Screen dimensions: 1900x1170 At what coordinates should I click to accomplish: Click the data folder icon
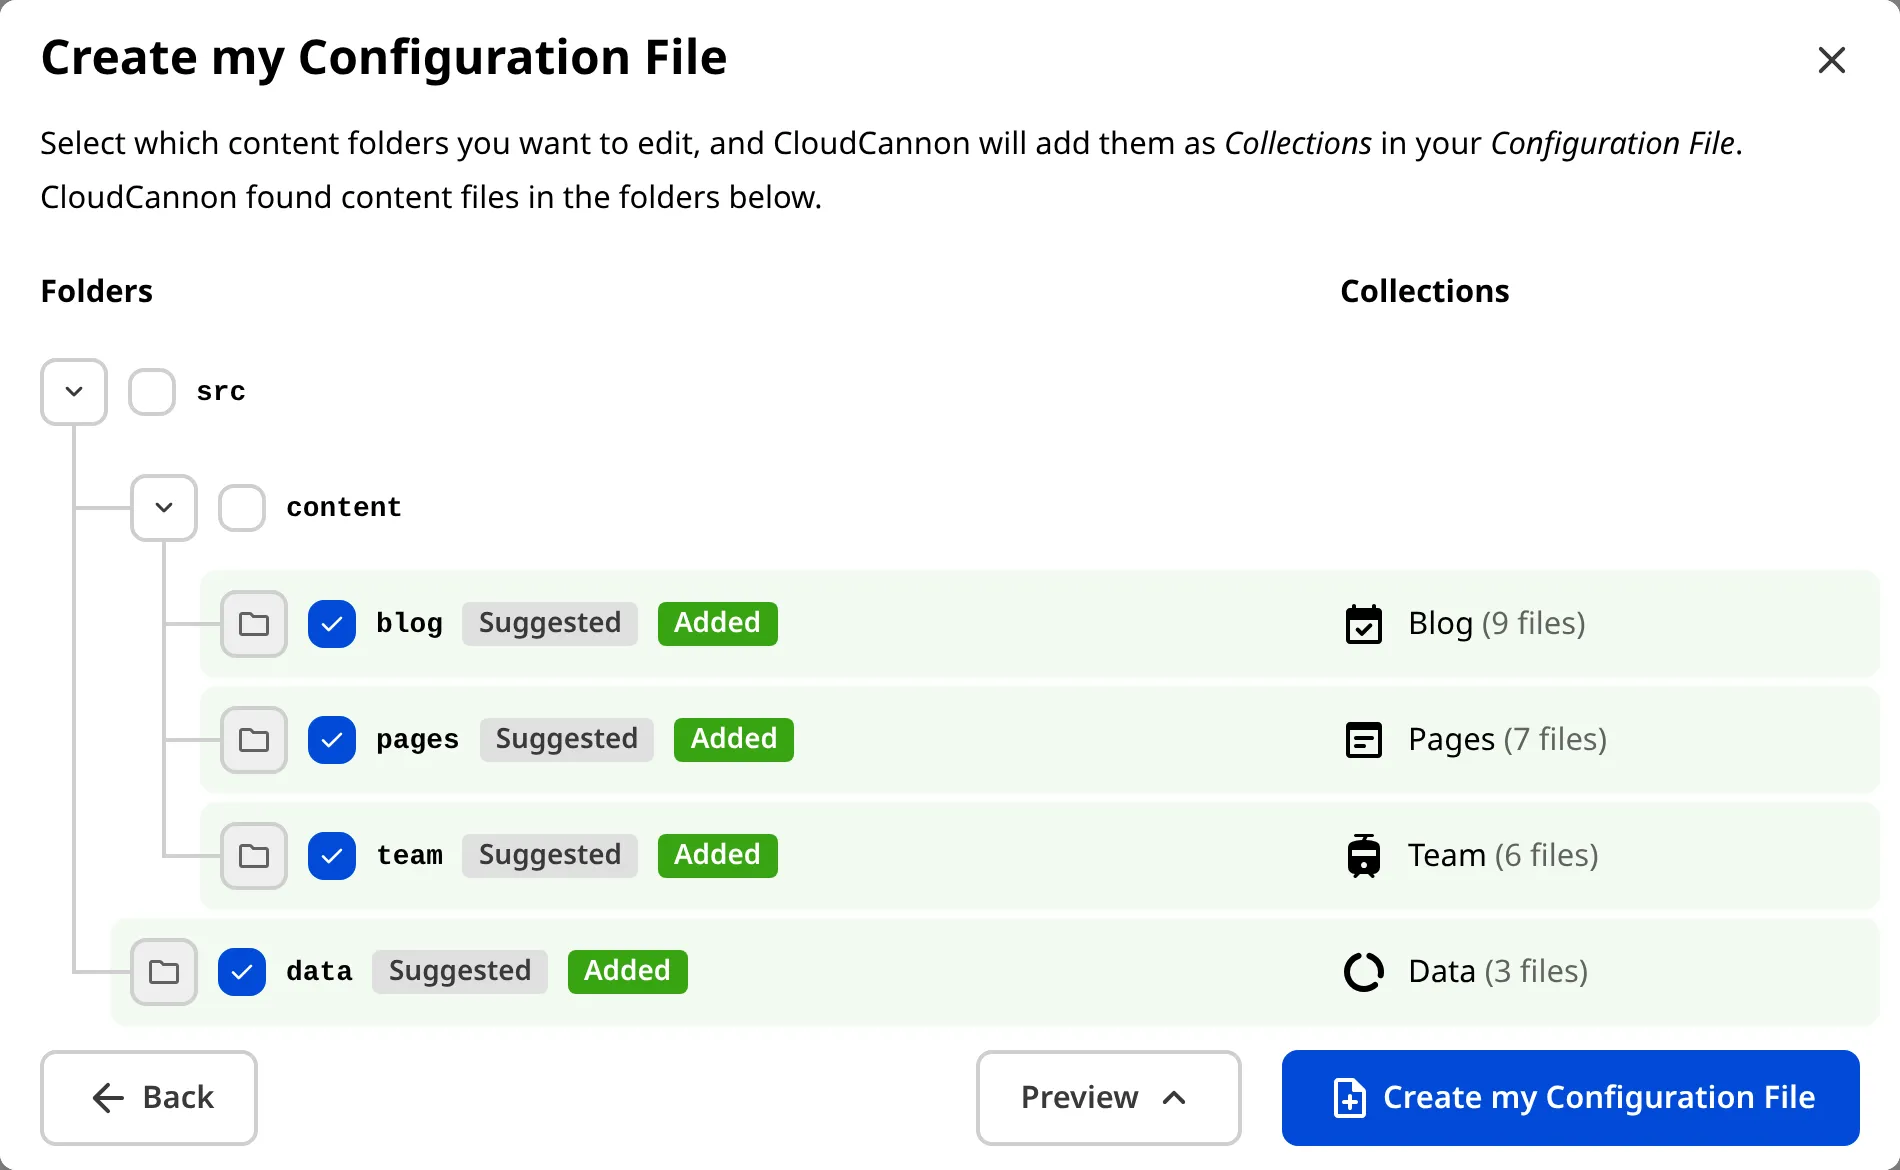pyautogui.click(x=163, y=971)
